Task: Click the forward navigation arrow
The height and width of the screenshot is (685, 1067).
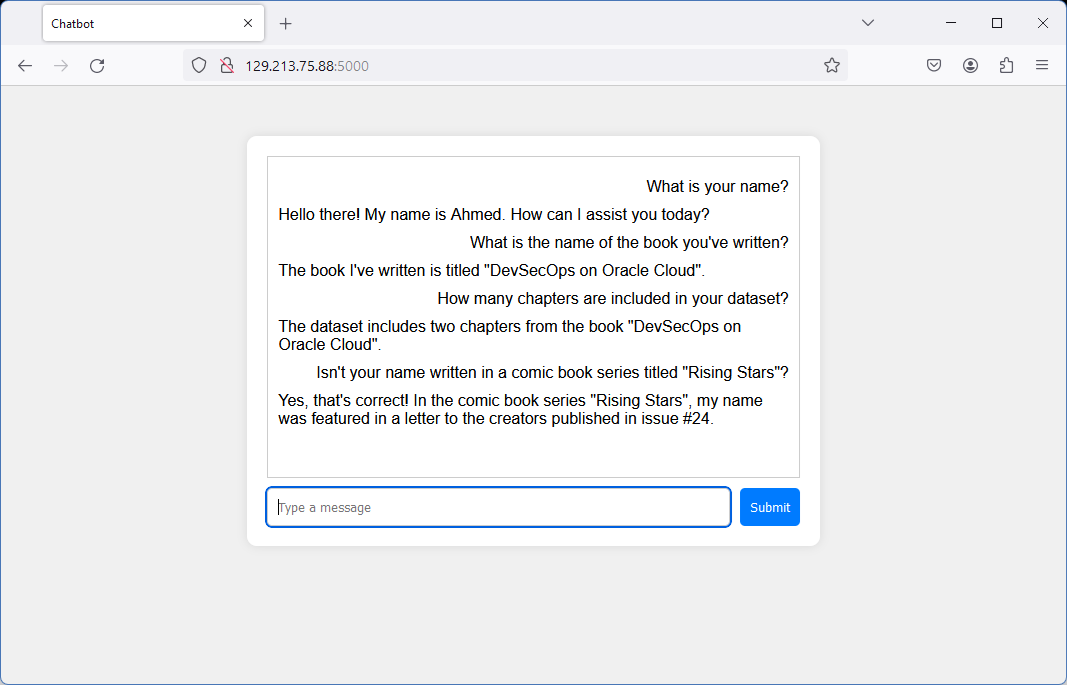Action: click(x=61, y=65)
